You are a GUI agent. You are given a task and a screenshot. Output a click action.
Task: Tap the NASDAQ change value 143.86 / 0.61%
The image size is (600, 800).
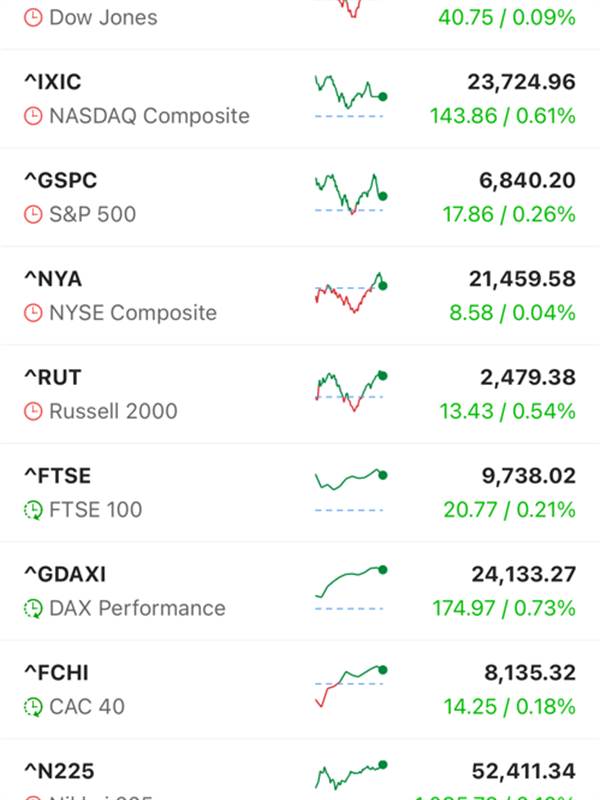[x=502, y=116]
